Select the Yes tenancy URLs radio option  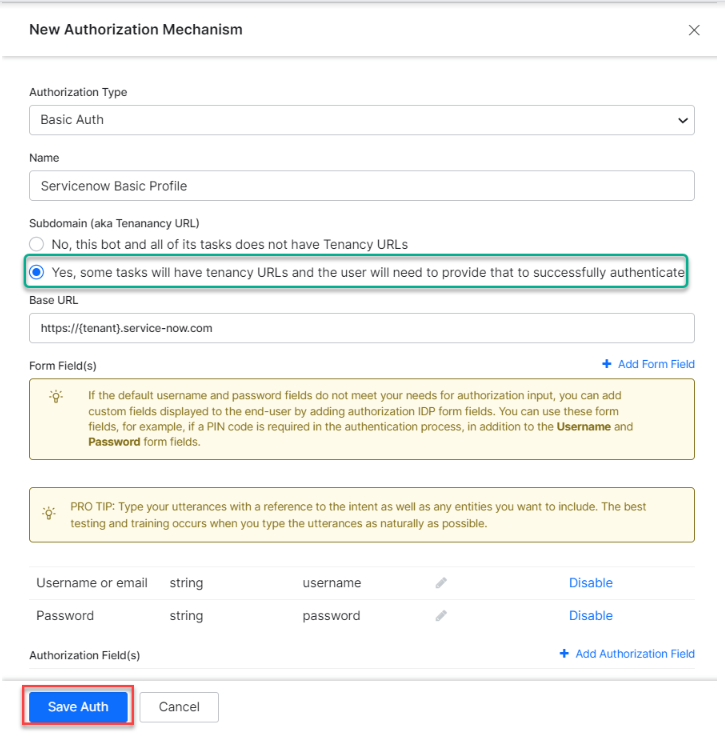pyautogui.click(x=37, y=272)
